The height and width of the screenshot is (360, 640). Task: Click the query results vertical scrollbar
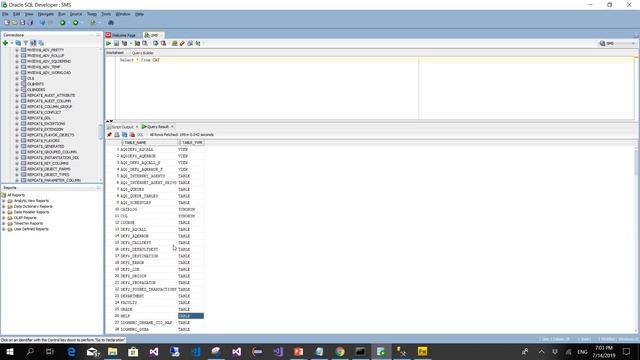coord(637,163)
